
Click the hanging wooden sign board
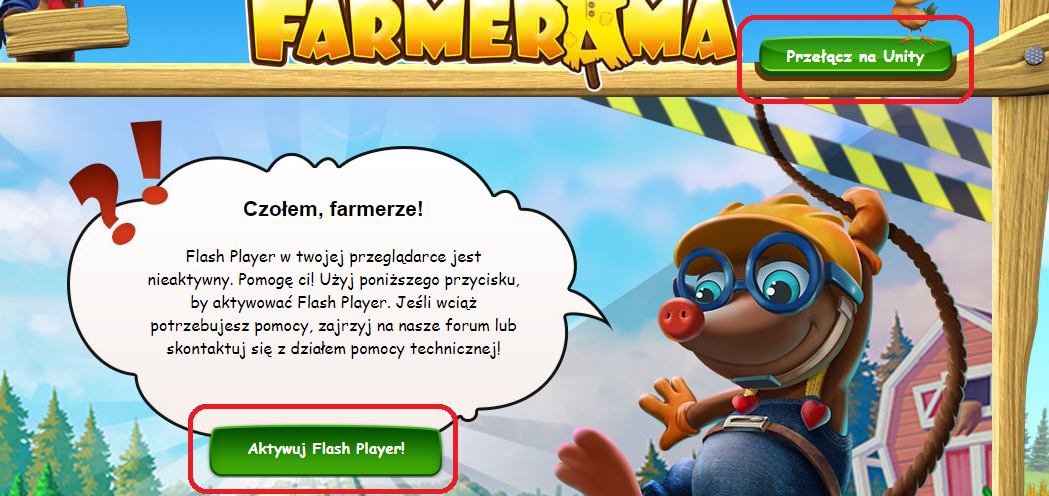tap(66, 31)
